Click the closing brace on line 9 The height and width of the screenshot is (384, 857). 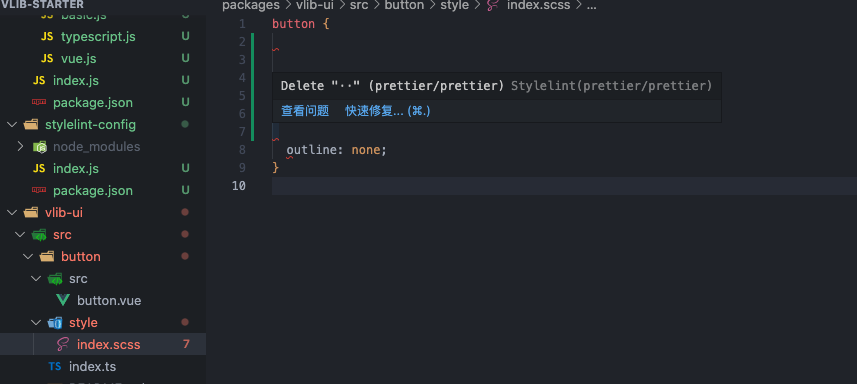click(275, 168)
